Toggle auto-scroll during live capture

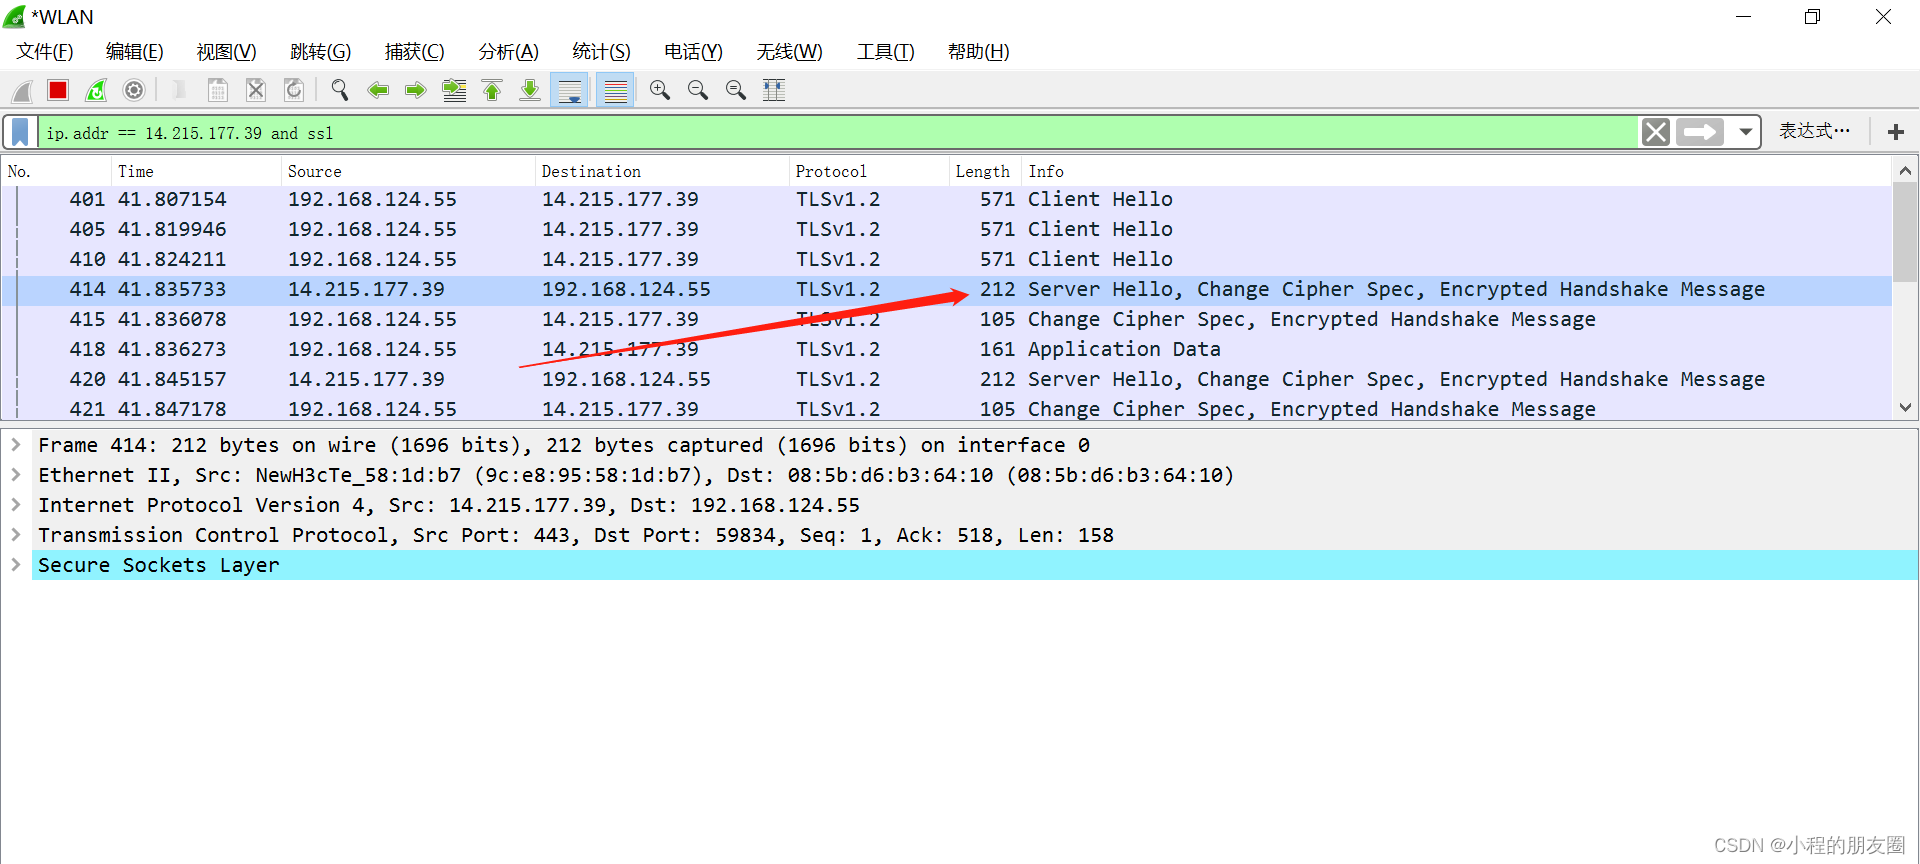570,91
